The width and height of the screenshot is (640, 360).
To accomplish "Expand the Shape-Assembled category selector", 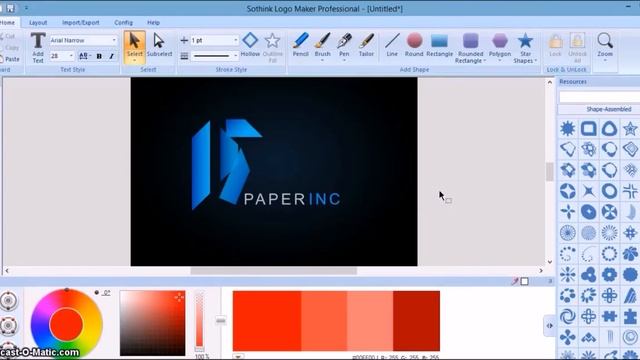I will click(598, 109).
